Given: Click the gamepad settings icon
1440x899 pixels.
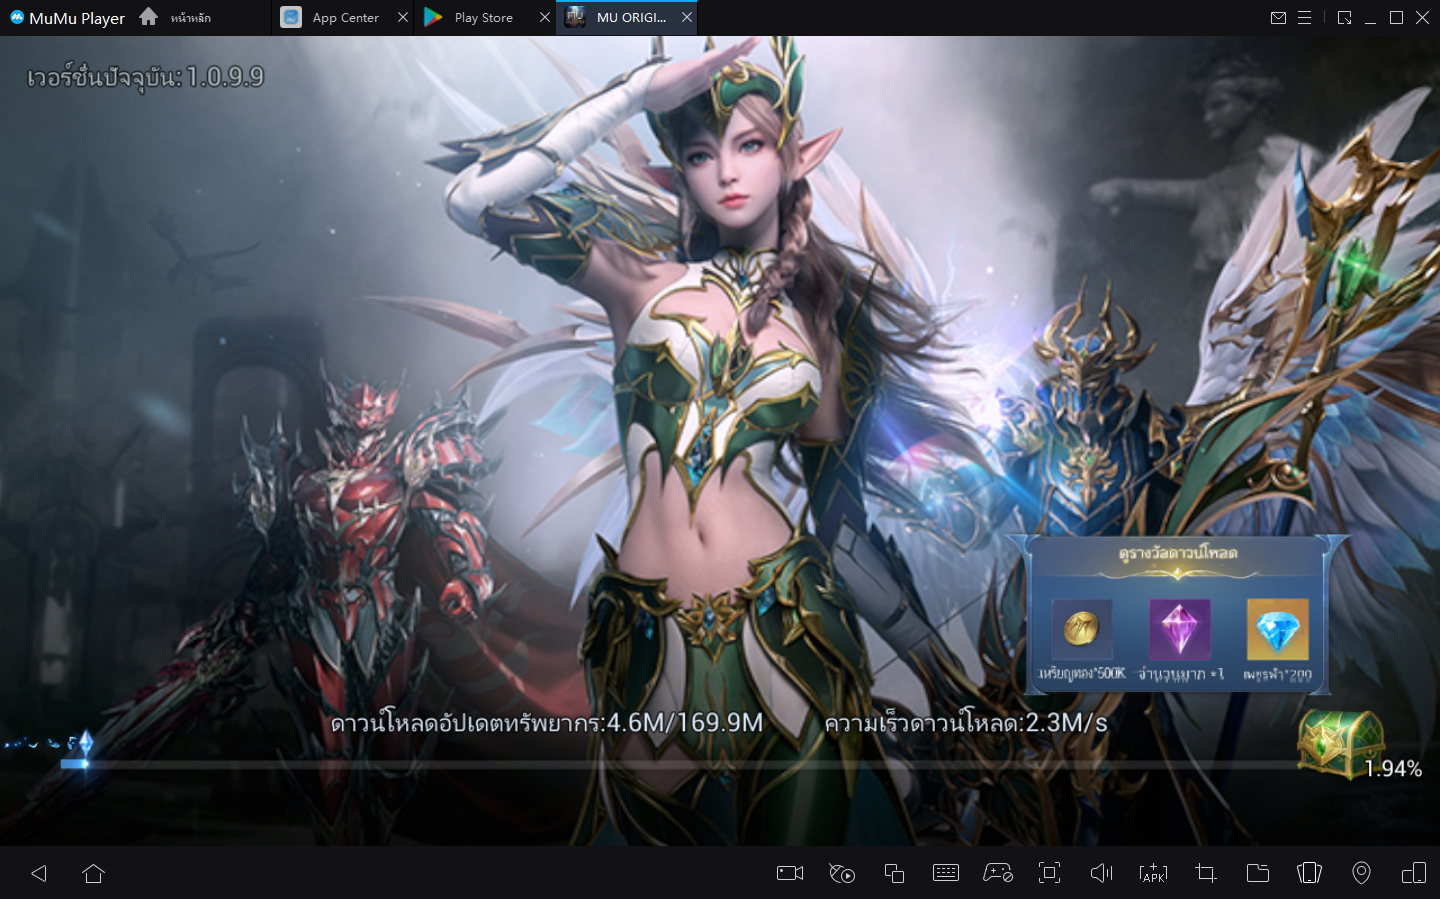Looking at the screenshot, I should (x=998, y=873).
